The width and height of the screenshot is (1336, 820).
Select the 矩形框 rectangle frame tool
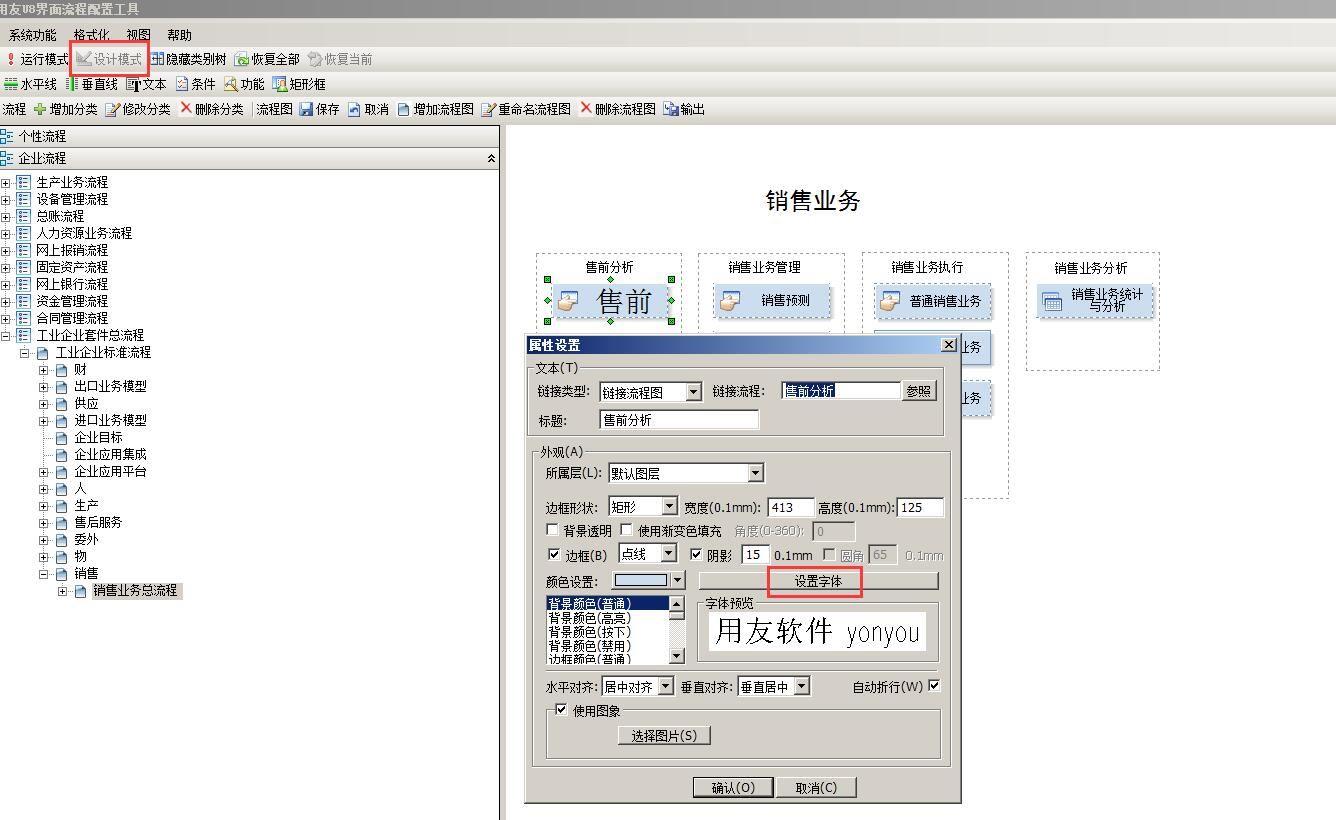point(299,84)
